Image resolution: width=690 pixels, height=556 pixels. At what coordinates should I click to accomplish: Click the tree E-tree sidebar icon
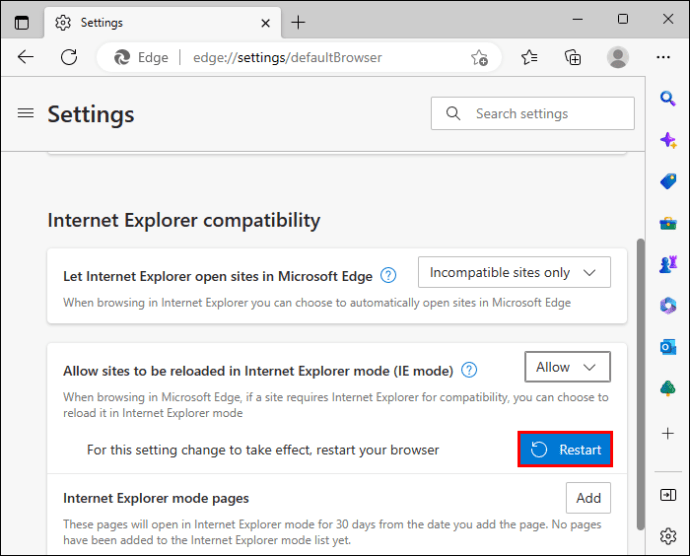pos(668,388)
